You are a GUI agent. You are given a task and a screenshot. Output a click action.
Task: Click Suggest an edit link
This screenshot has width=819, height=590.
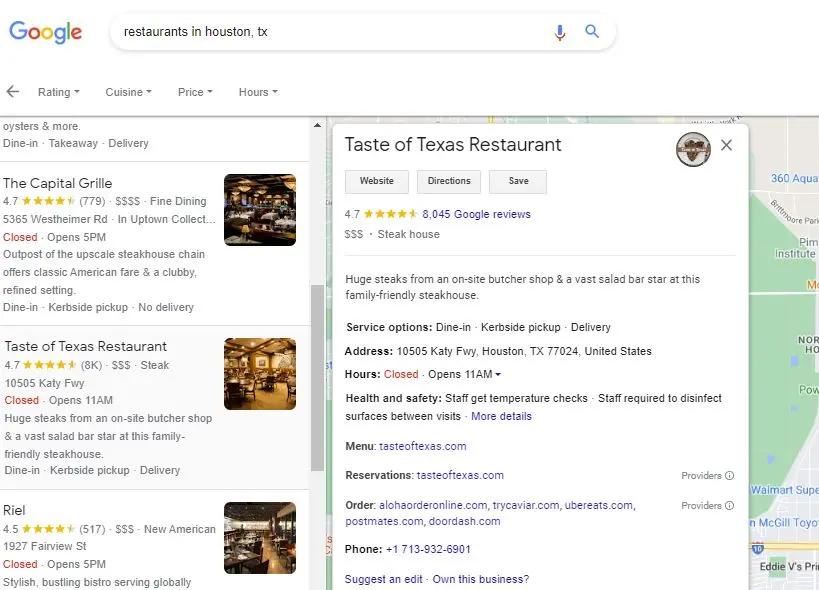(x=383, y=579)
